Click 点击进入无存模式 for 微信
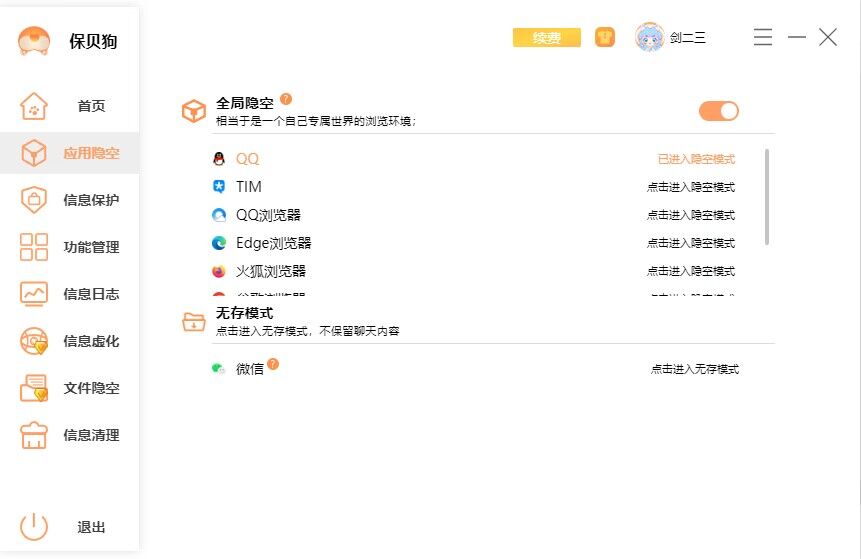 pos(694,369)
